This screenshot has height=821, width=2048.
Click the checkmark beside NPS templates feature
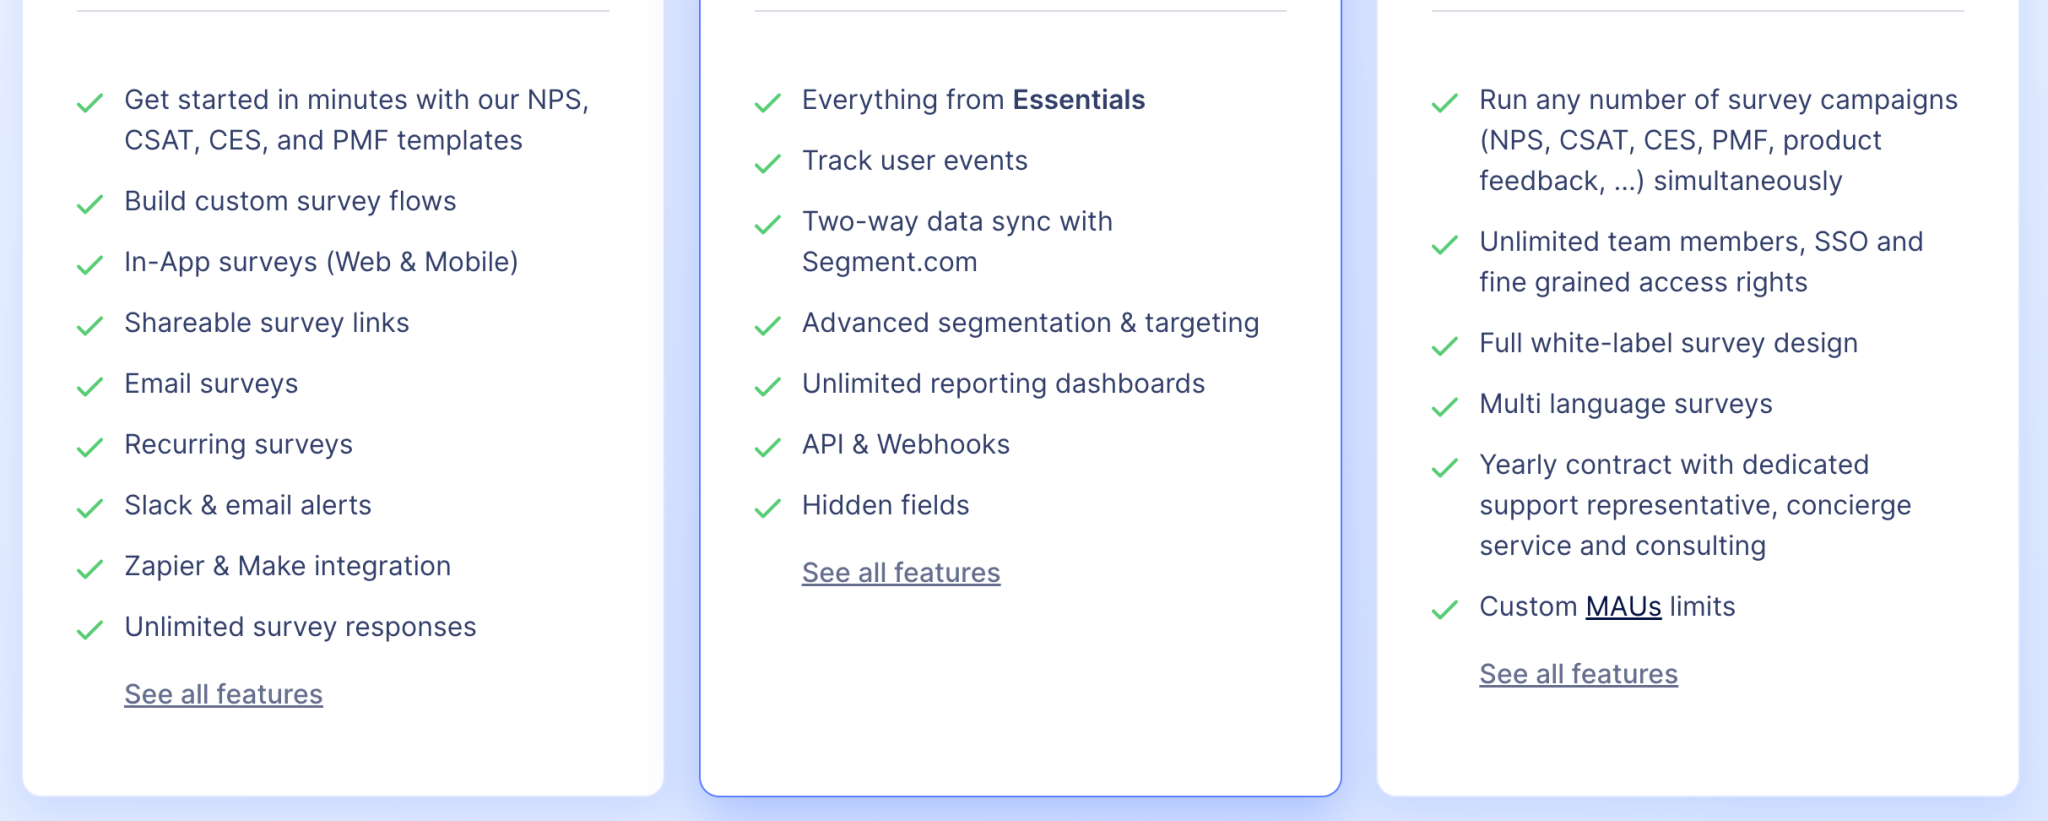coord(91,101)
